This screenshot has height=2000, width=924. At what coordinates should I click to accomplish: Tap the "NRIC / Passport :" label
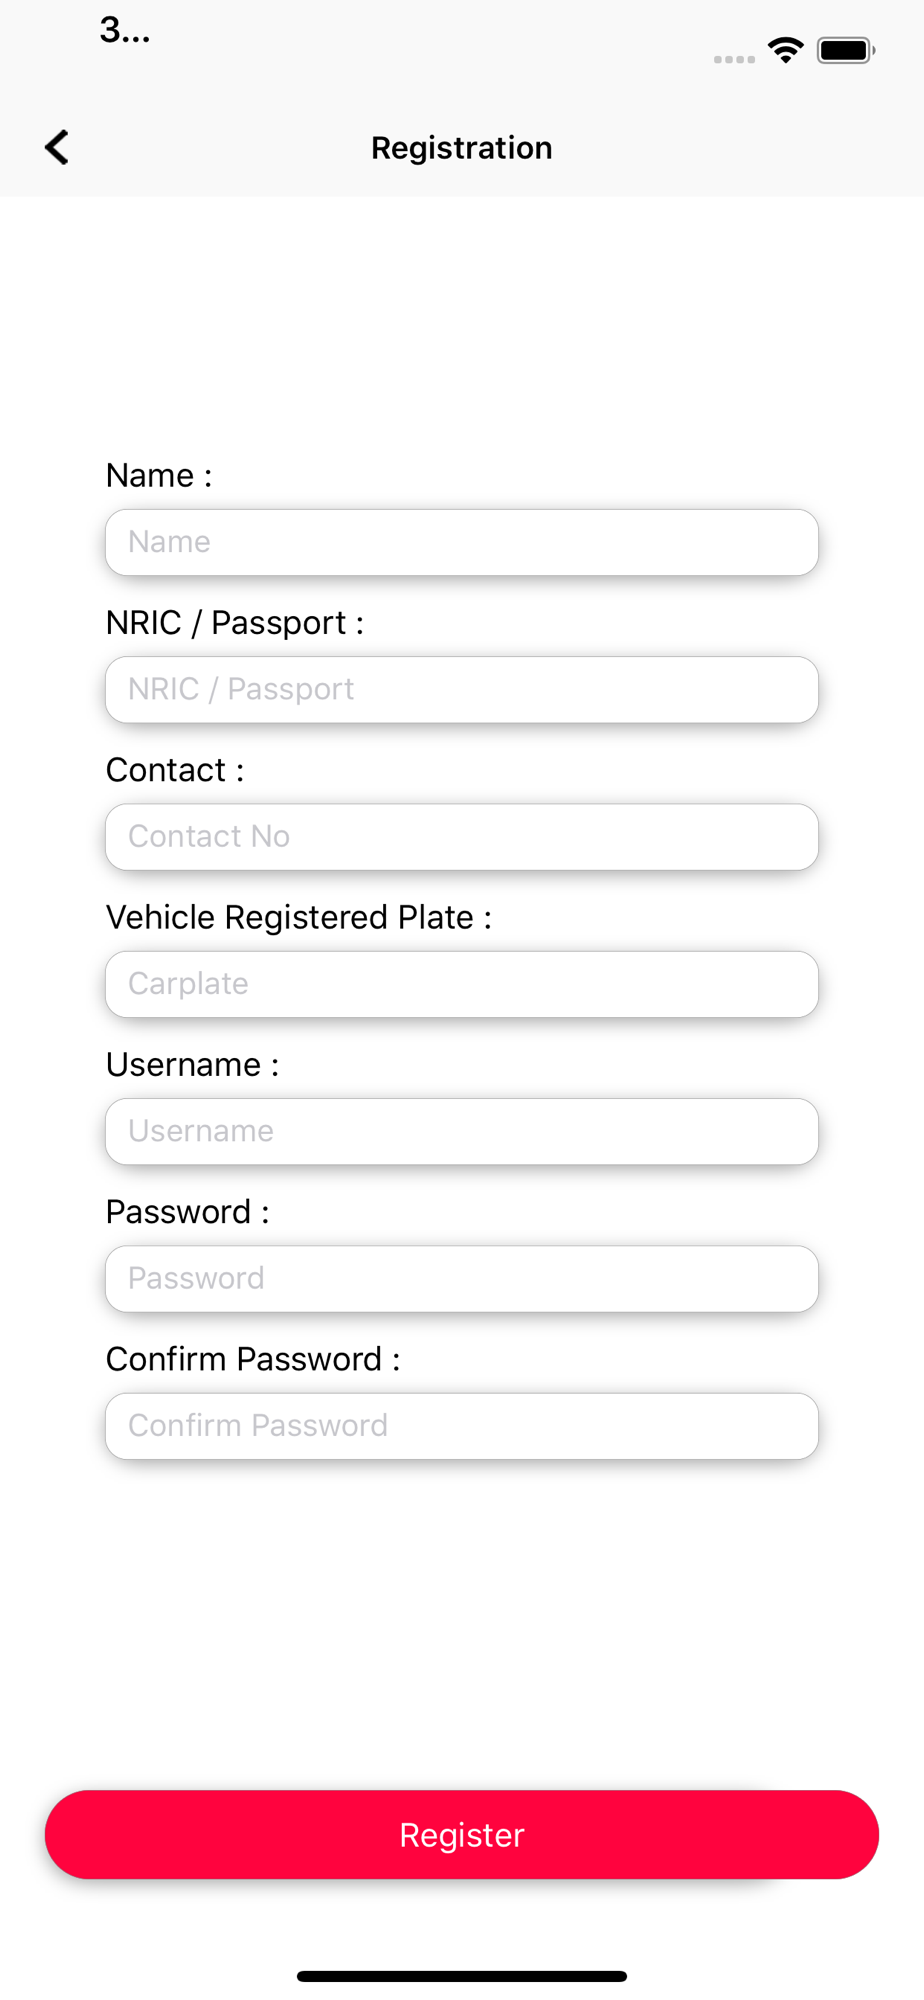[235, 623]
